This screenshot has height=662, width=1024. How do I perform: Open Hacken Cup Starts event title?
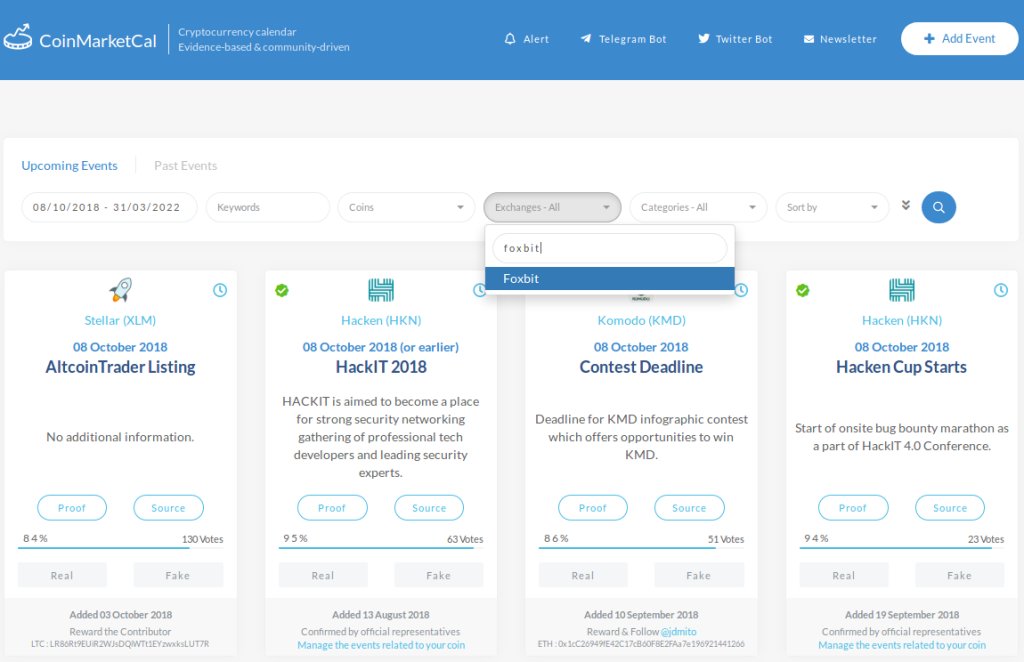pos(901,367)
